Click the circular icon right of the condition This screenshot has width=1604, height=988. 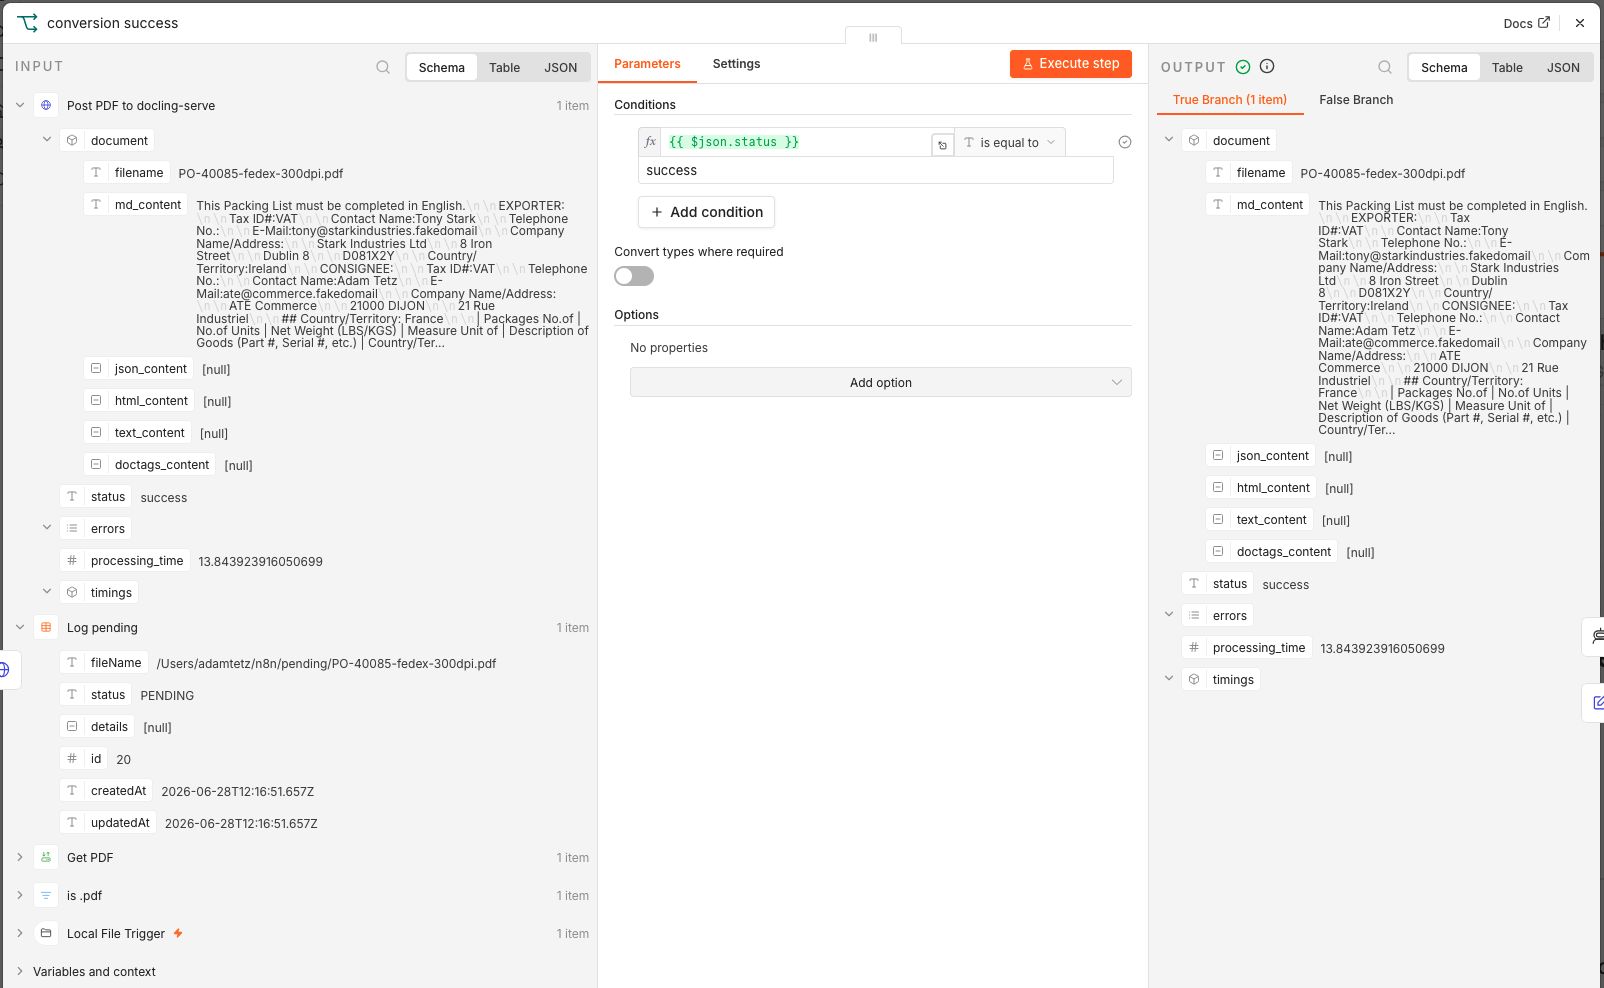(x=1125, y=143)
